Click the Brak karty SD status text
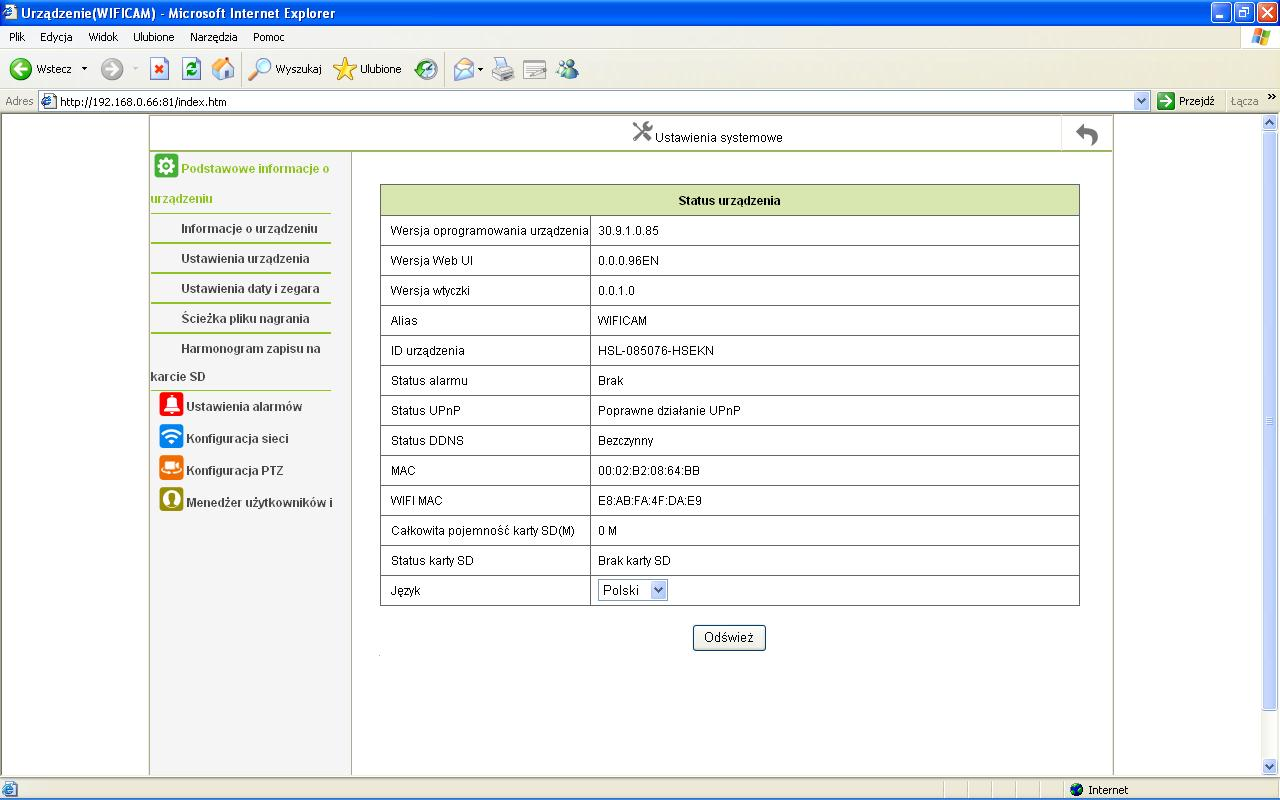1280x800 pixels. (x=634, y=561)
